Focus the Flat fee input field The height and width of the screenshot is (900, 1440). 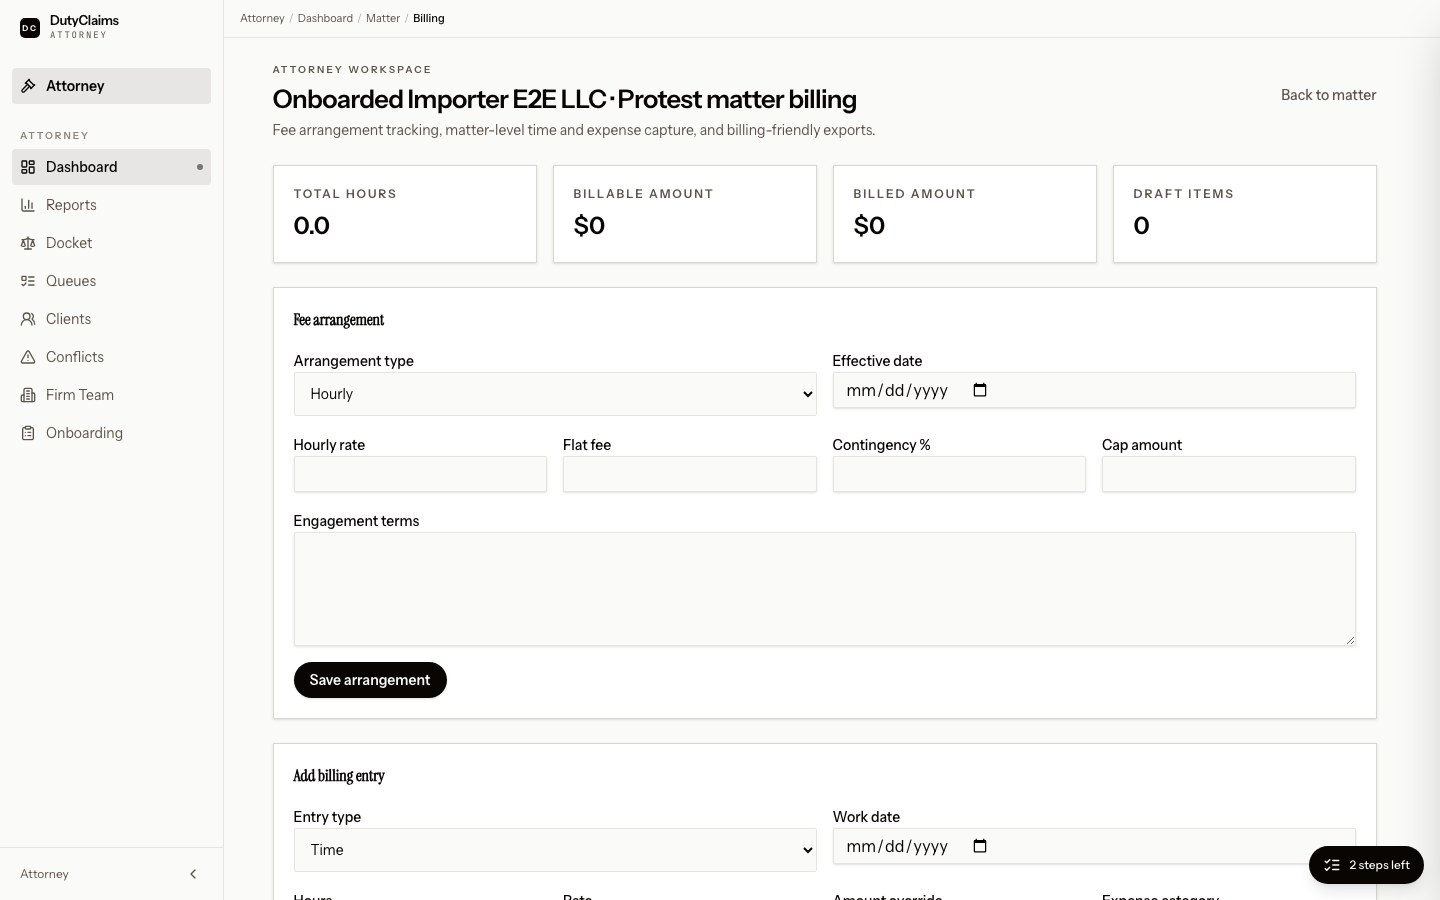(x=690, y=474)
